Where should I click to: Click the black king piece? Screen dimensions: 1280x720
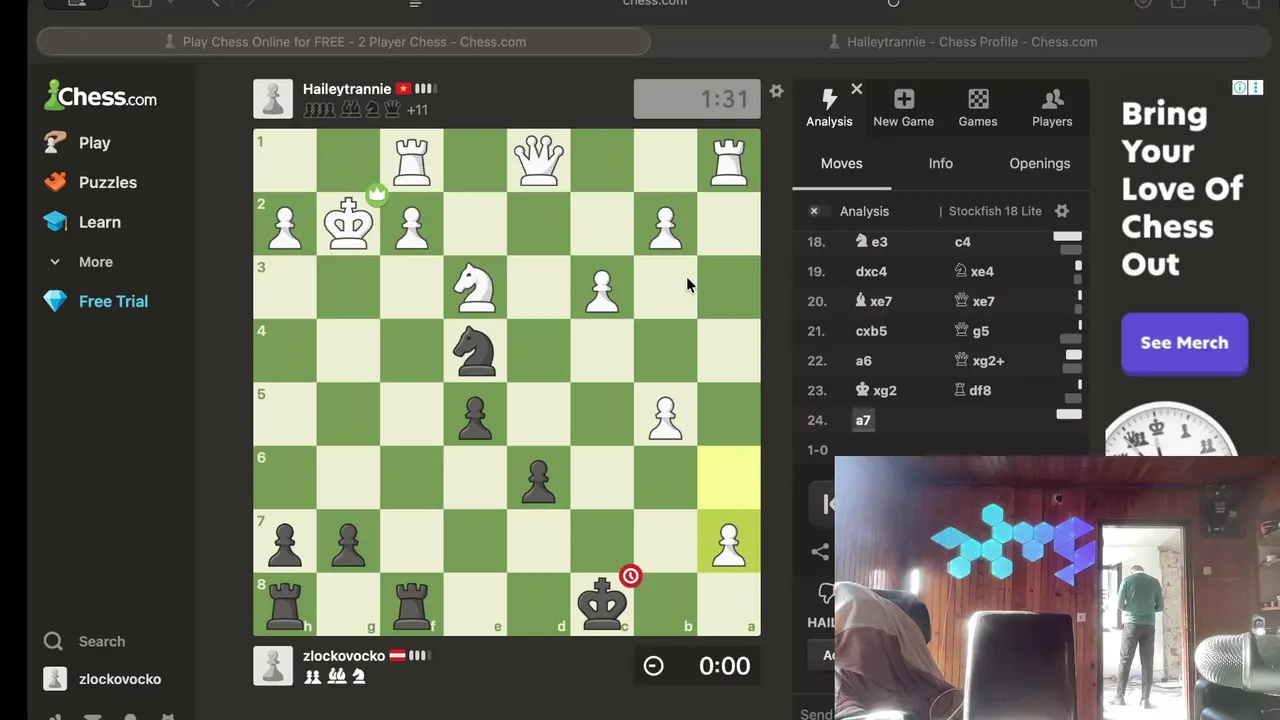(601, 603)
